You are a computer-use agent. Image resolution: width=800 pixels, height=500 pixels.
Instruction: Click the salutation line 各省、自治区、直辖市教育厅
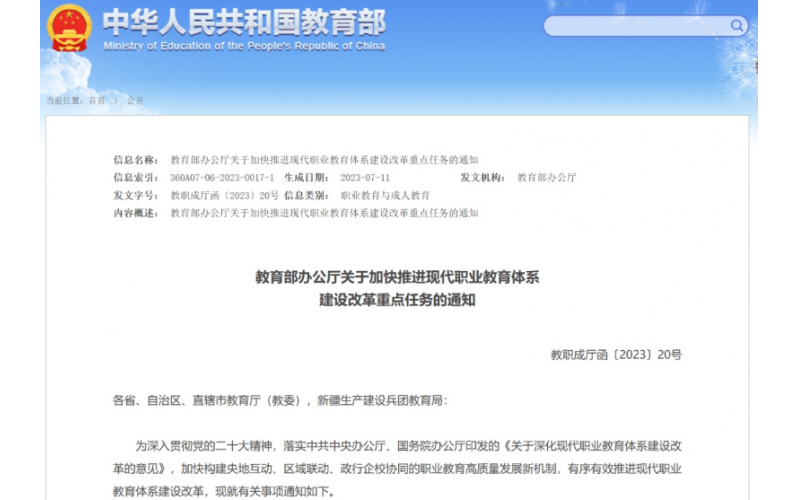point(280,401)
